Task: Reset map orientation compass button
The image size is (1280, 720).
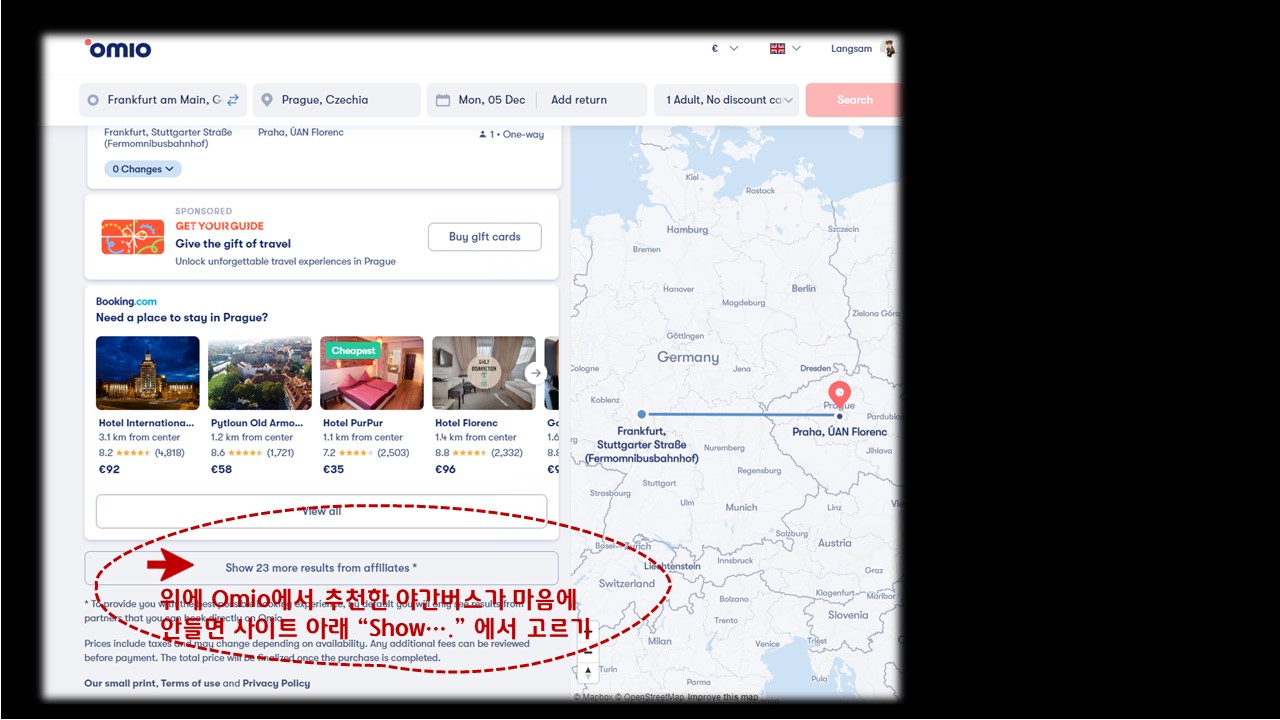Action: click(588, 672)
